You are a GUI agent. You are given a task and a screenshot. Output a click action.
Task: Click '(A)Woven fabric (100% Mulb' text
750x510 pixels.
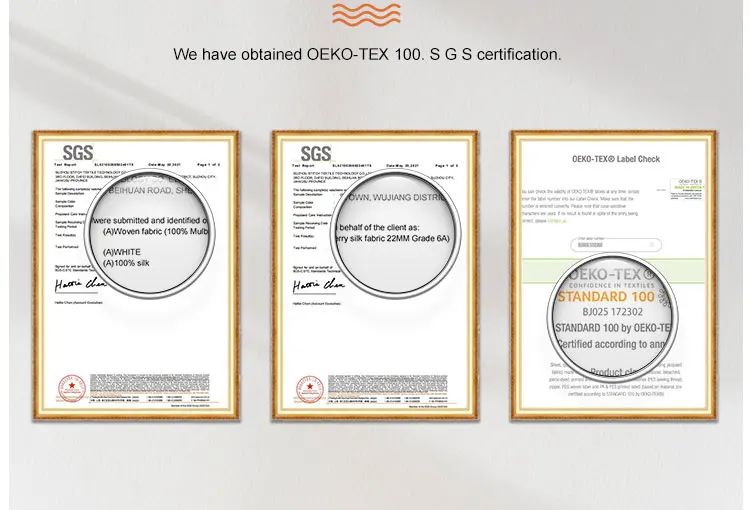tap(156, 231)
